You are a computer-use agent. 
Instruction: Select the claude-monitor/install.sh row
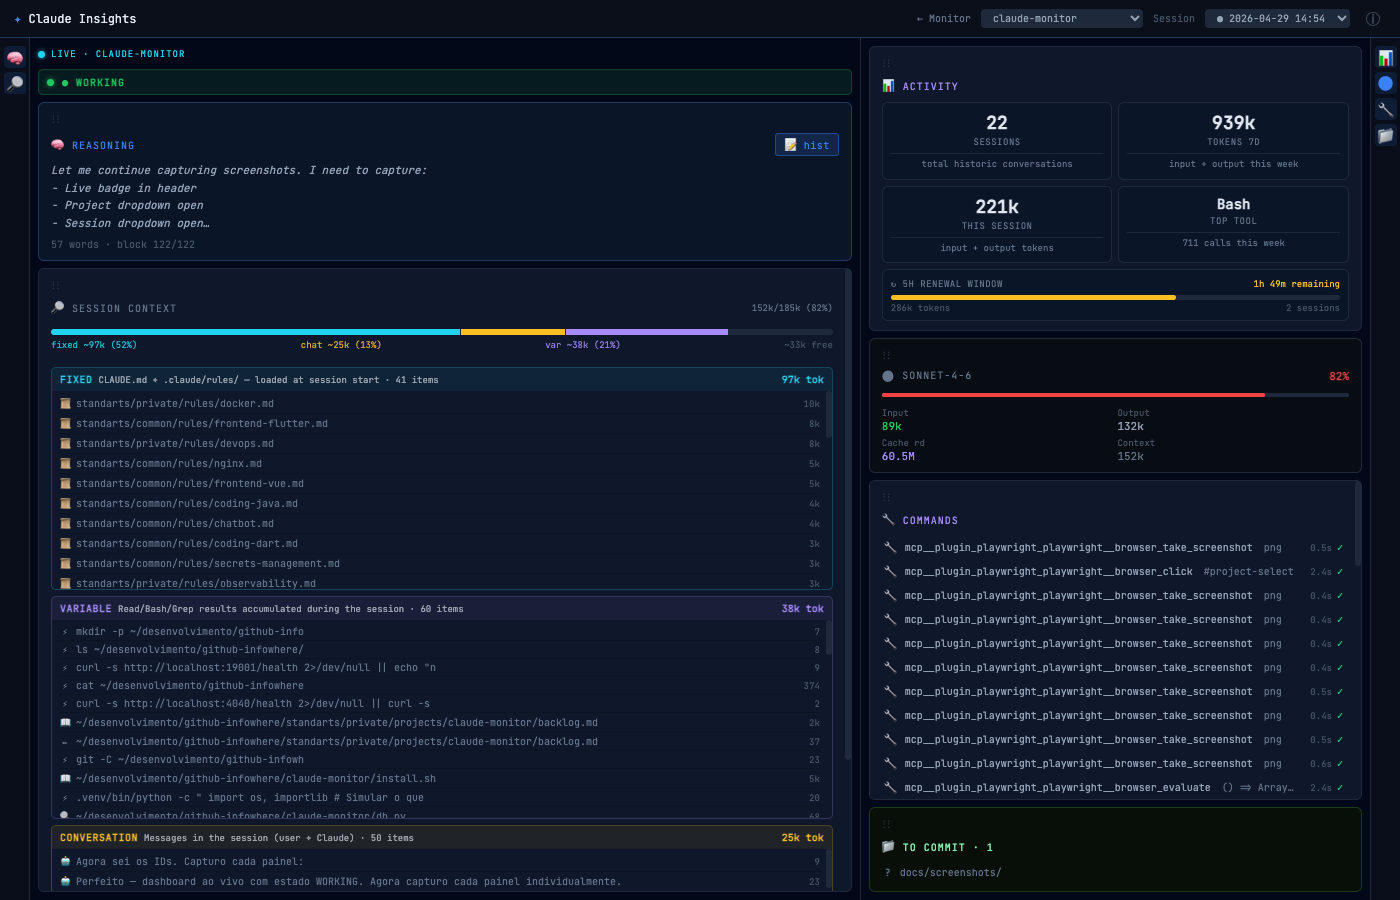coord(440,779)
